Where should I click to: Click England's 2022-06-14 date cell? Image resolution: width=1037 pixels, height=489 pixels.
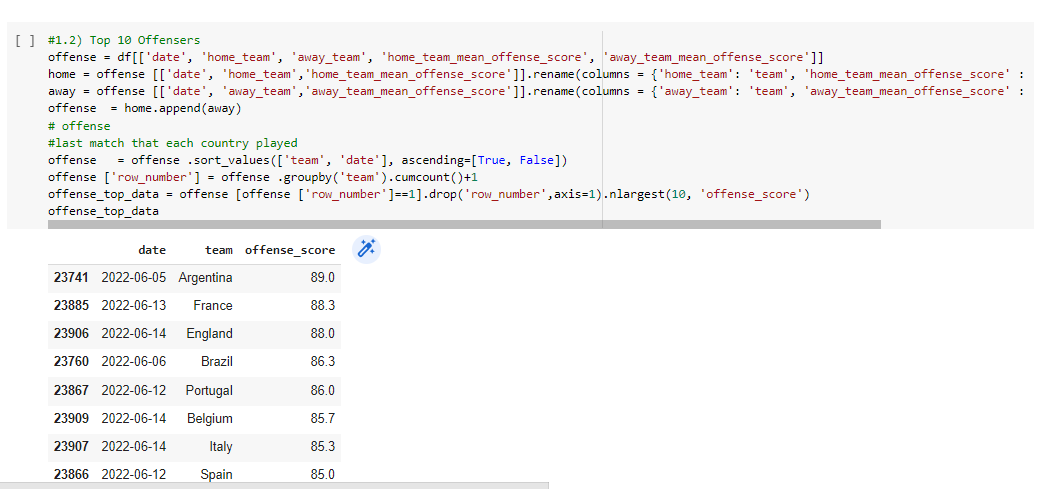134,333
